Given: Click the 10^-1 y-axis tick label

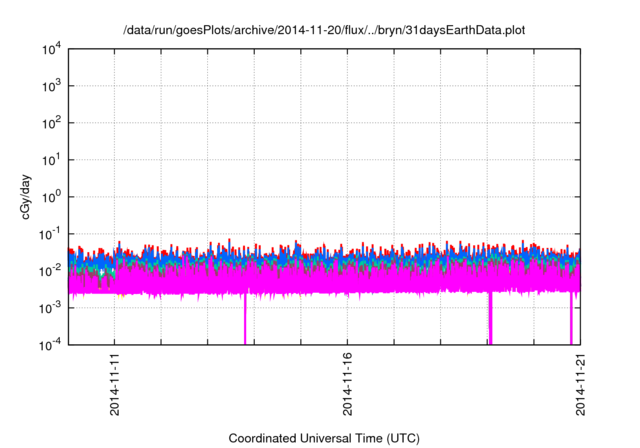Looking at the screenshot, I should 51,234.
